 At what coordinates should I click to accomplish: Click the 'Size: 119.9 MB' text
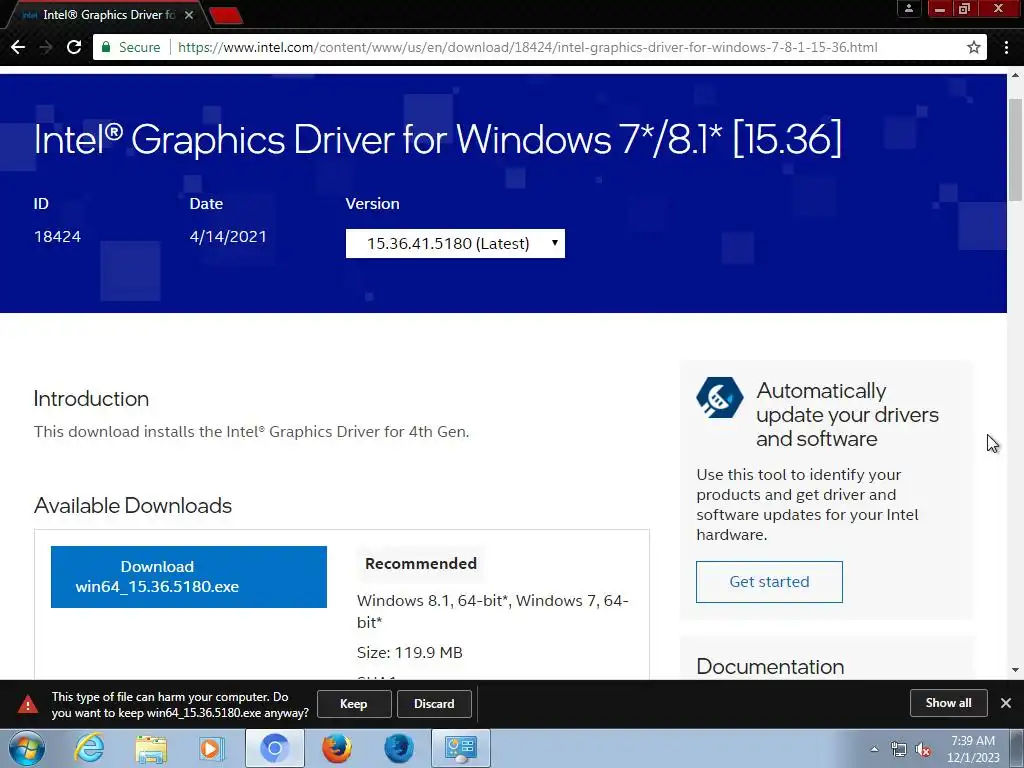coord(409,652)
